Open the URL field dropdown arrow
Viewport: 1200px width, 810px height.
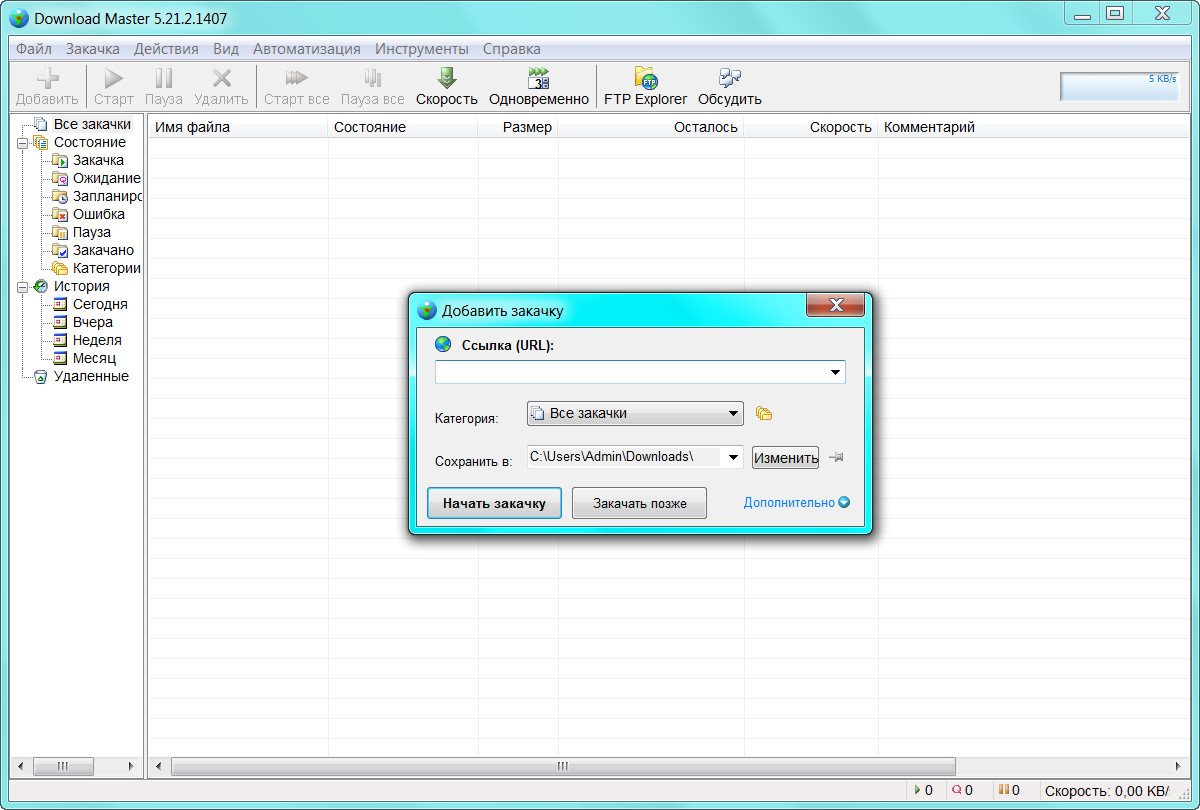coord(835,373)
